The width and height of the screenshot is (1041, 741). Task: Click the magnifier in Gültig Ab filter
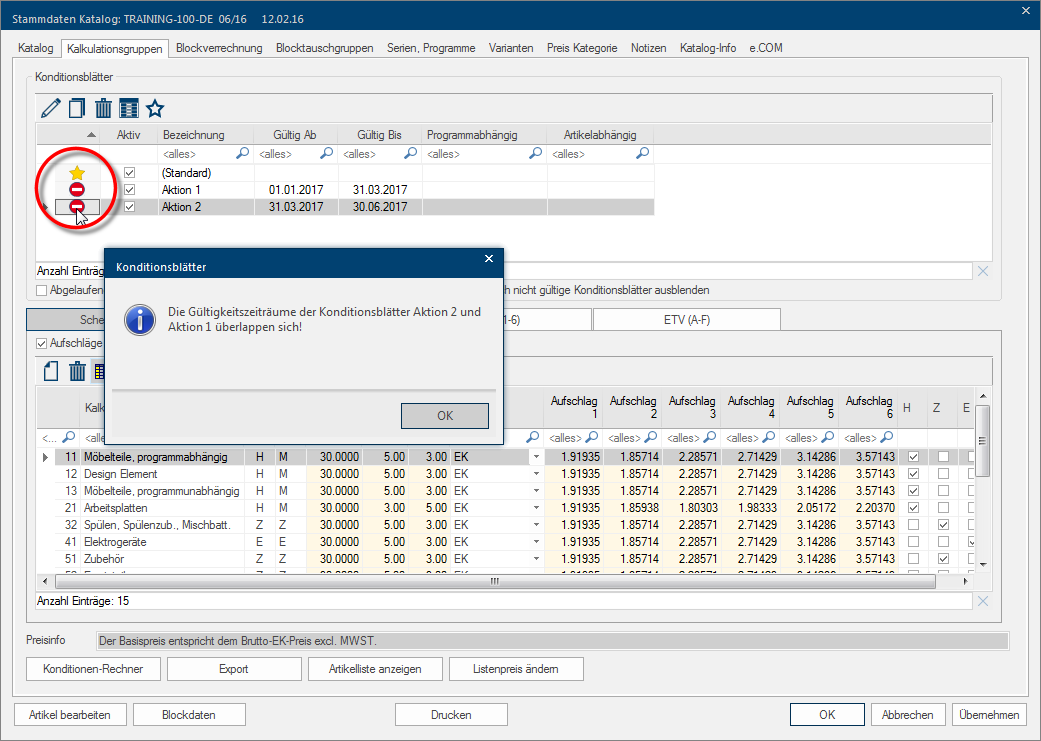pos(326,154)
